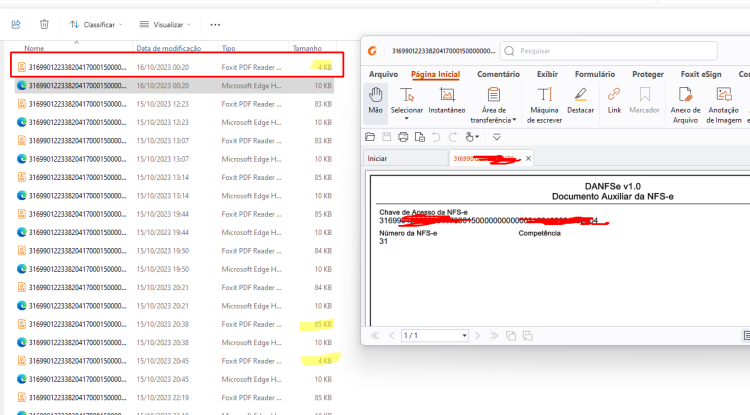Select the Foxit PDF file dated 15/10/2023 13:14

click(x=174, y=177)
